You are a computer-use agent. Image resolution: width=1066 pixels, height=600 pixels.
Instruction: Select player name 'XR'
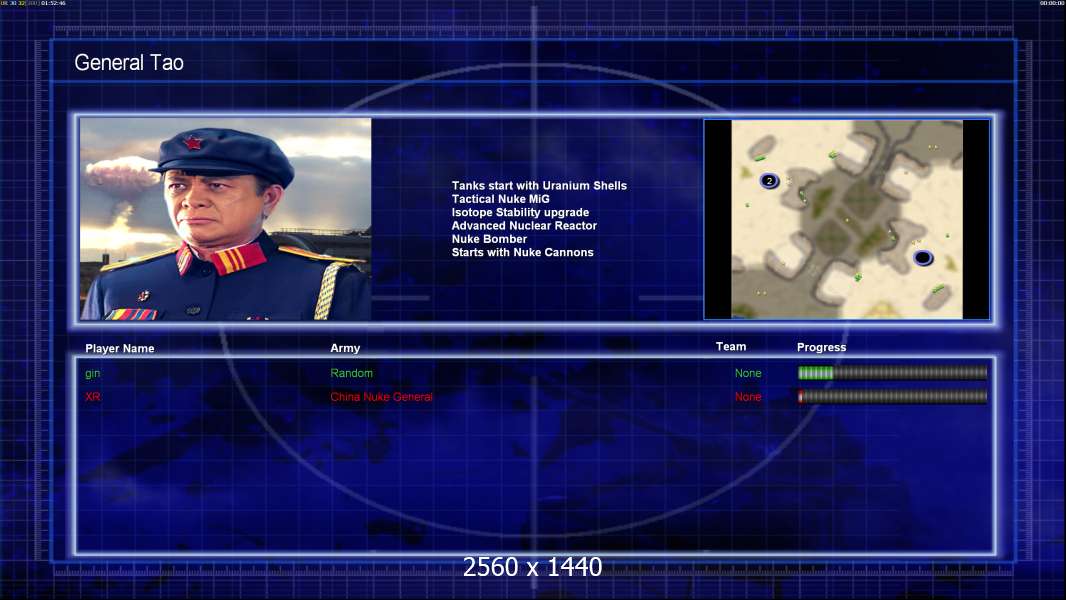coord(92,397)
